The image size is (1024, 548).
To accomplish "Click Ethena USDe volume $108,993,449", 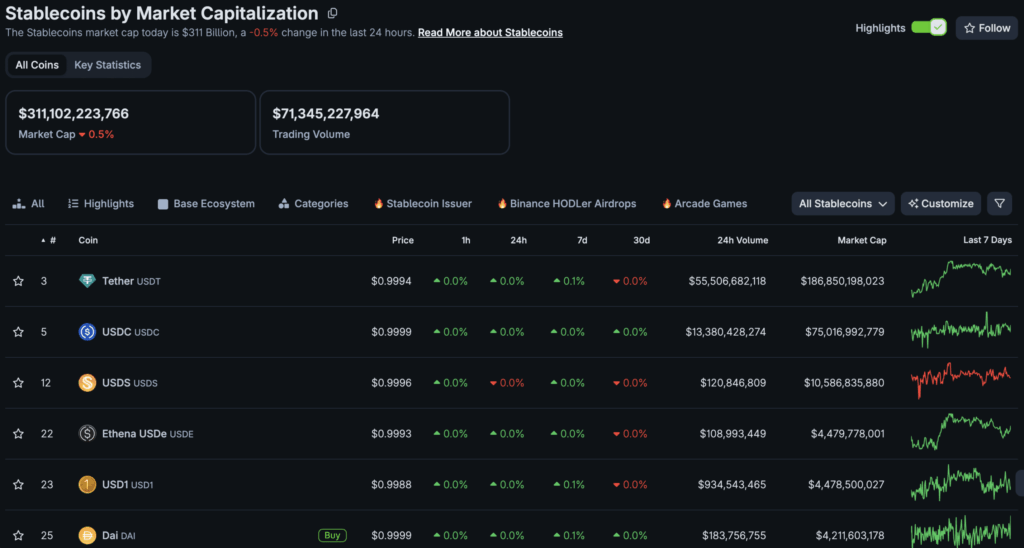I will click(x=733, y=434).
